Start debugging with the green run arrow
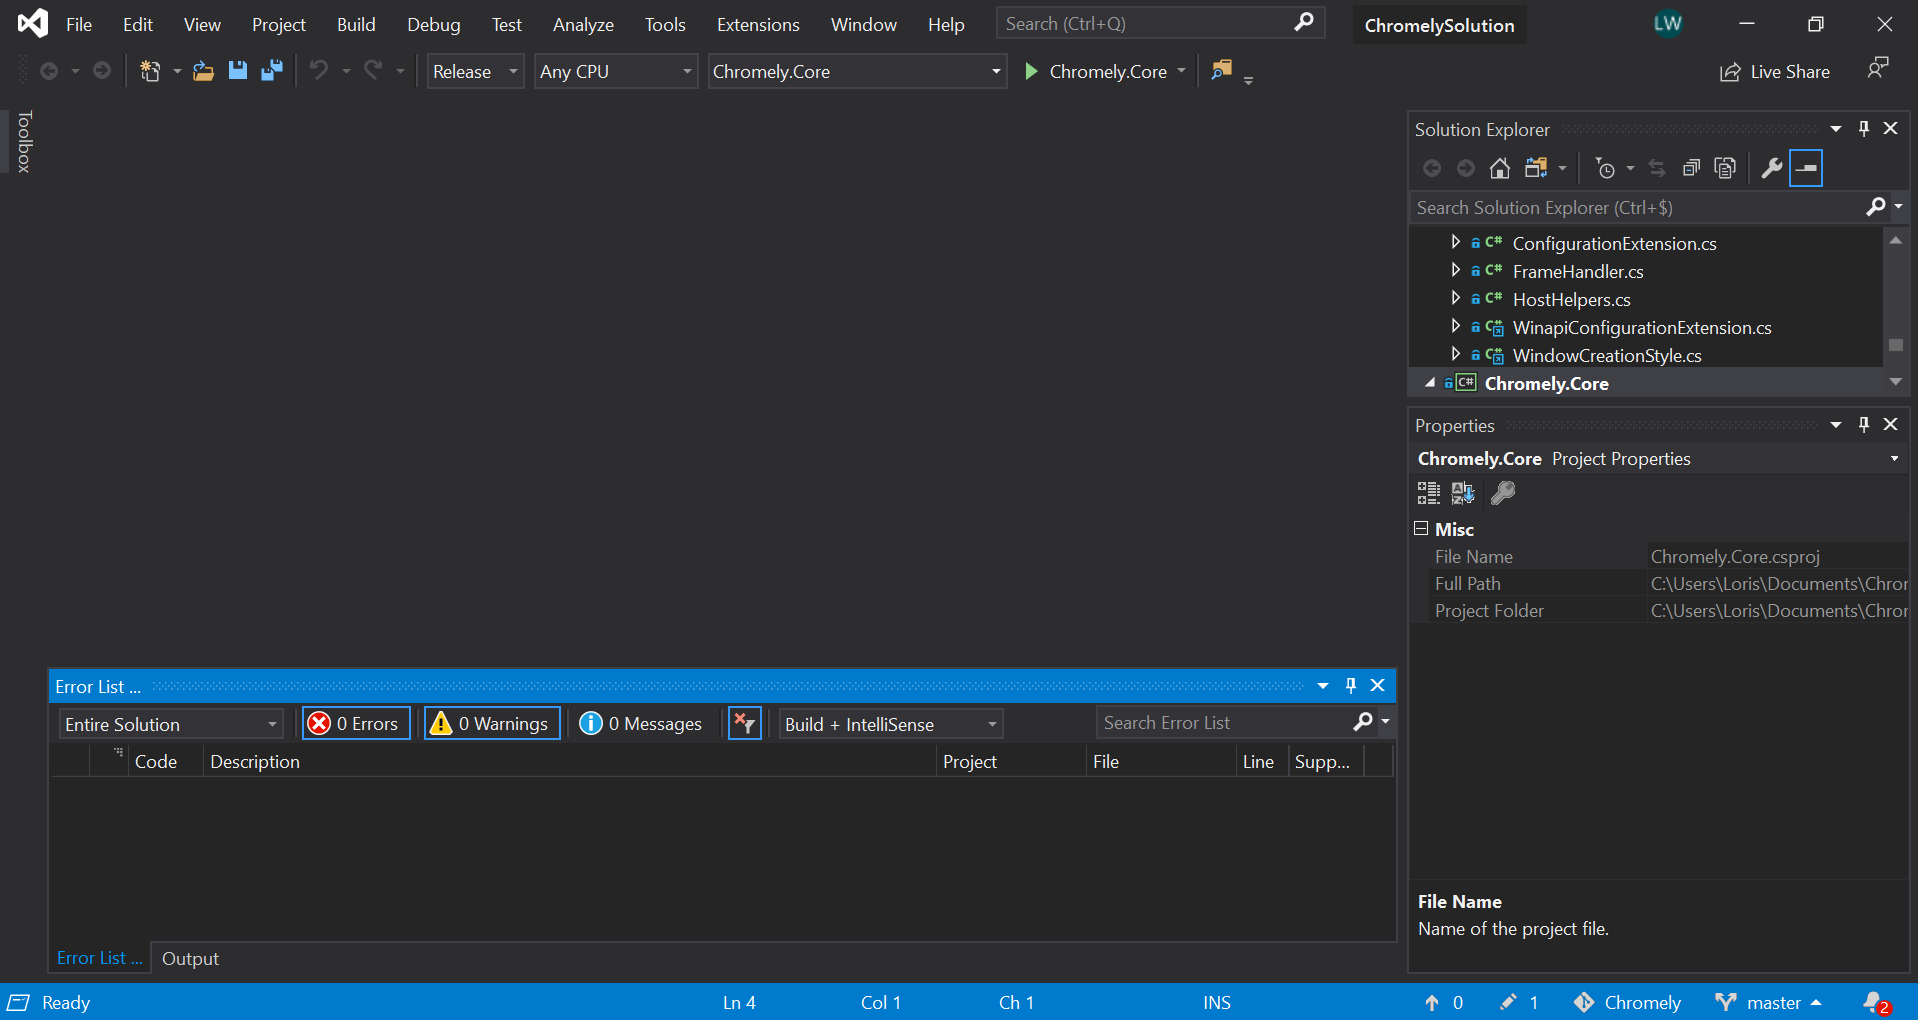Image resolution: width=1918 pixels, height=1020 pixels. 1032,71
